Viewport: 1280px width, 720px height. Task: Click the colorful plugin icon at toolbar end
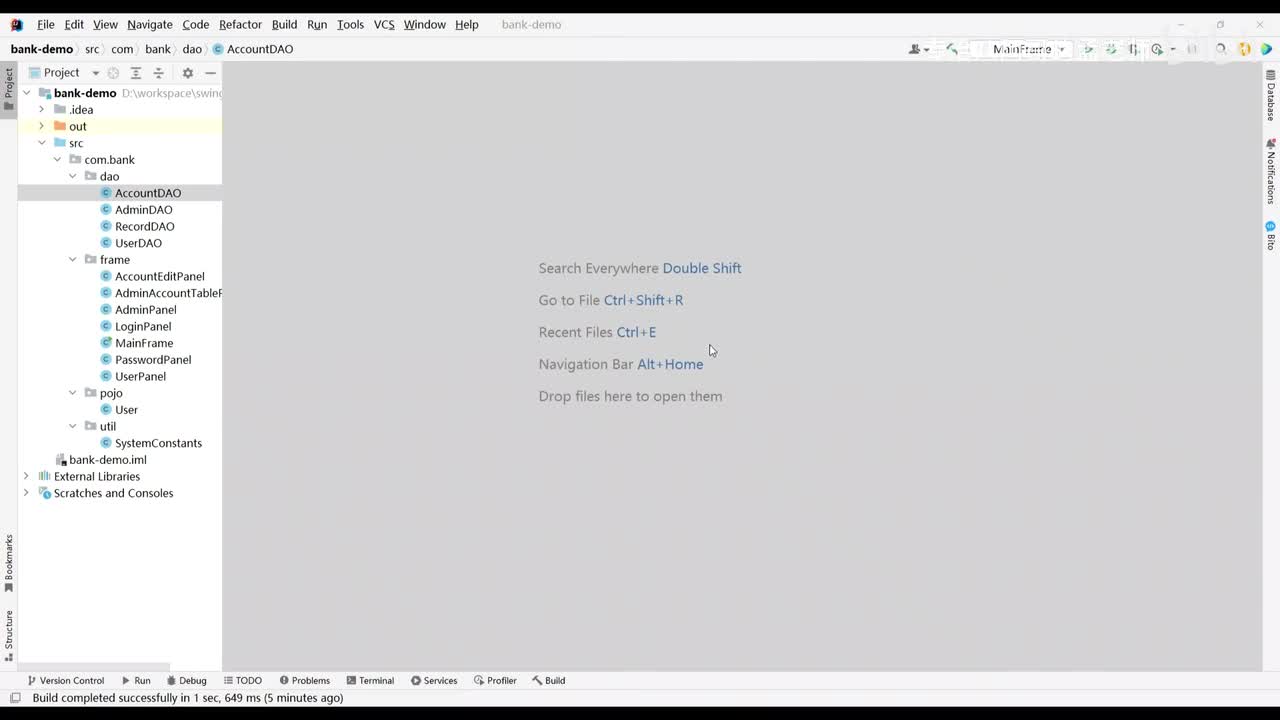[x=1266, y=49]
